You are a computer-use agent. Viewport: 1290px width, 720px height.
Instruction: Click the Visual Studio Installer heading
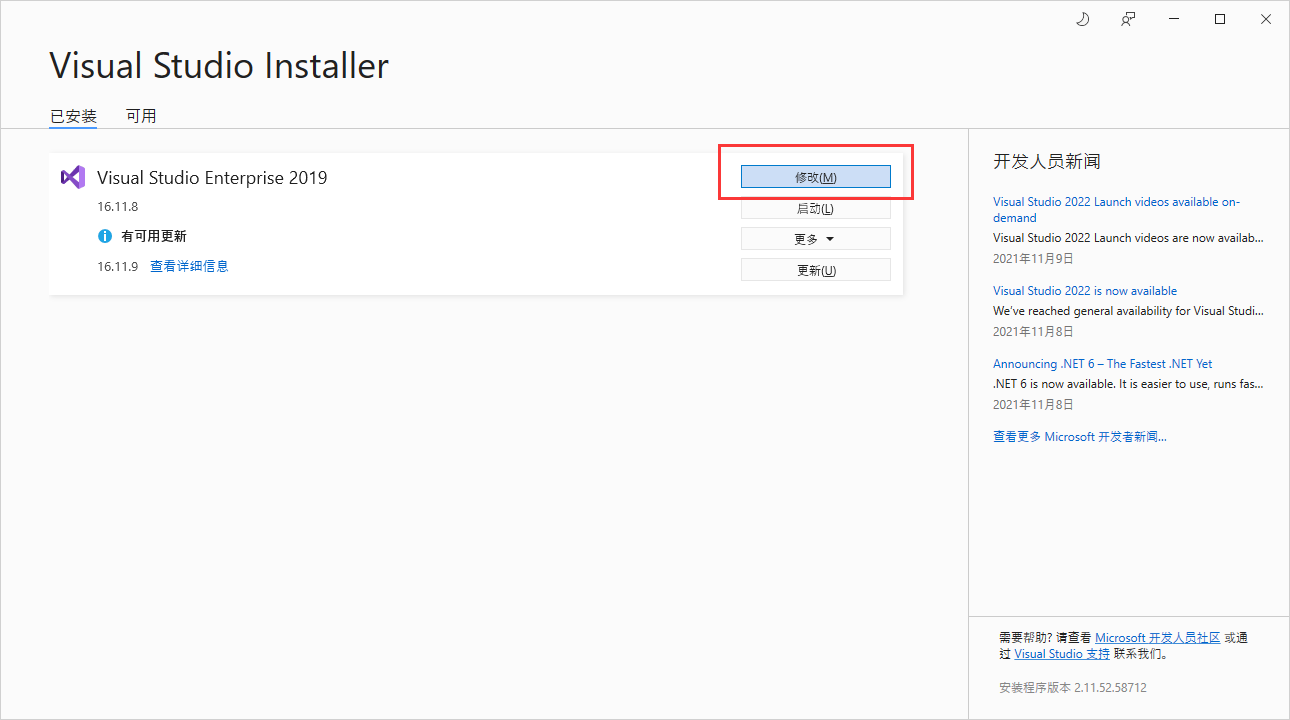coord(219,66)
